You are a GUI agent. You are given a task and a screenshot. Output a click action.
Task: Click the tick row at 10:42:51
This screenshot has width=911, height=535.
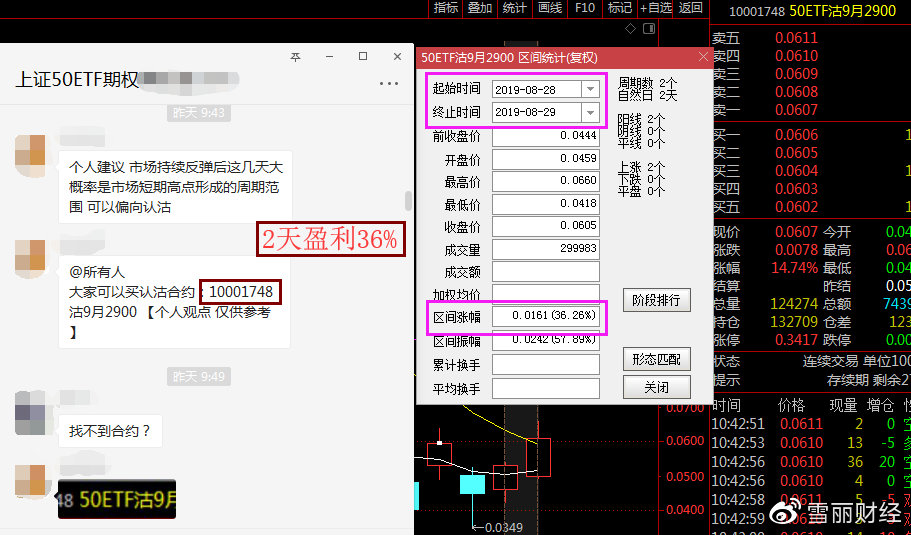[x=811, y=424]
